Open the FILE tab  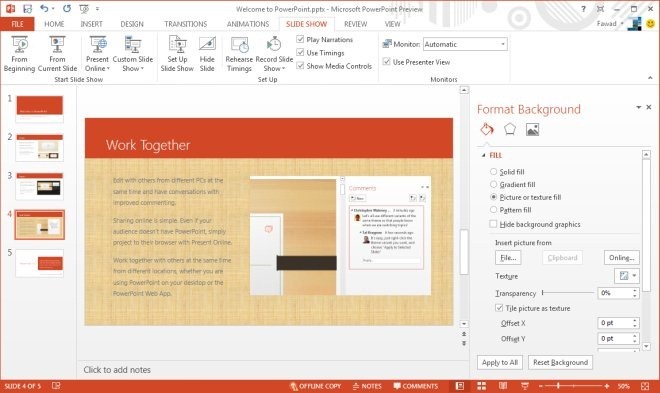coord(17,24)
